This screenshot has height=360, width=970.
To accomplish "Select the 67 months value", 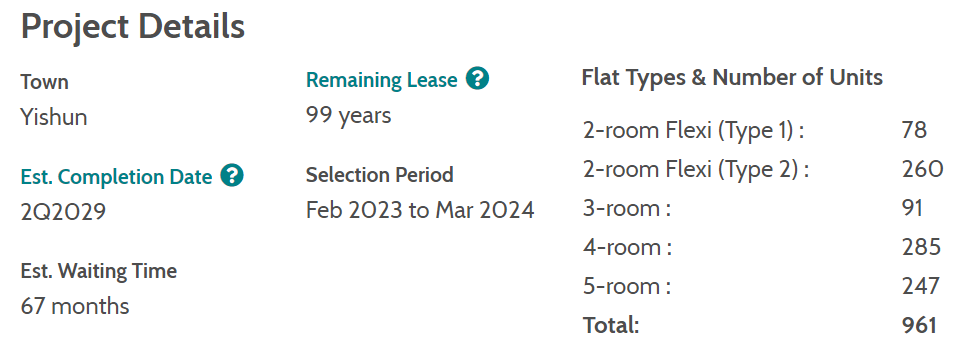I will pyautogui.click(x=75, y=306).
